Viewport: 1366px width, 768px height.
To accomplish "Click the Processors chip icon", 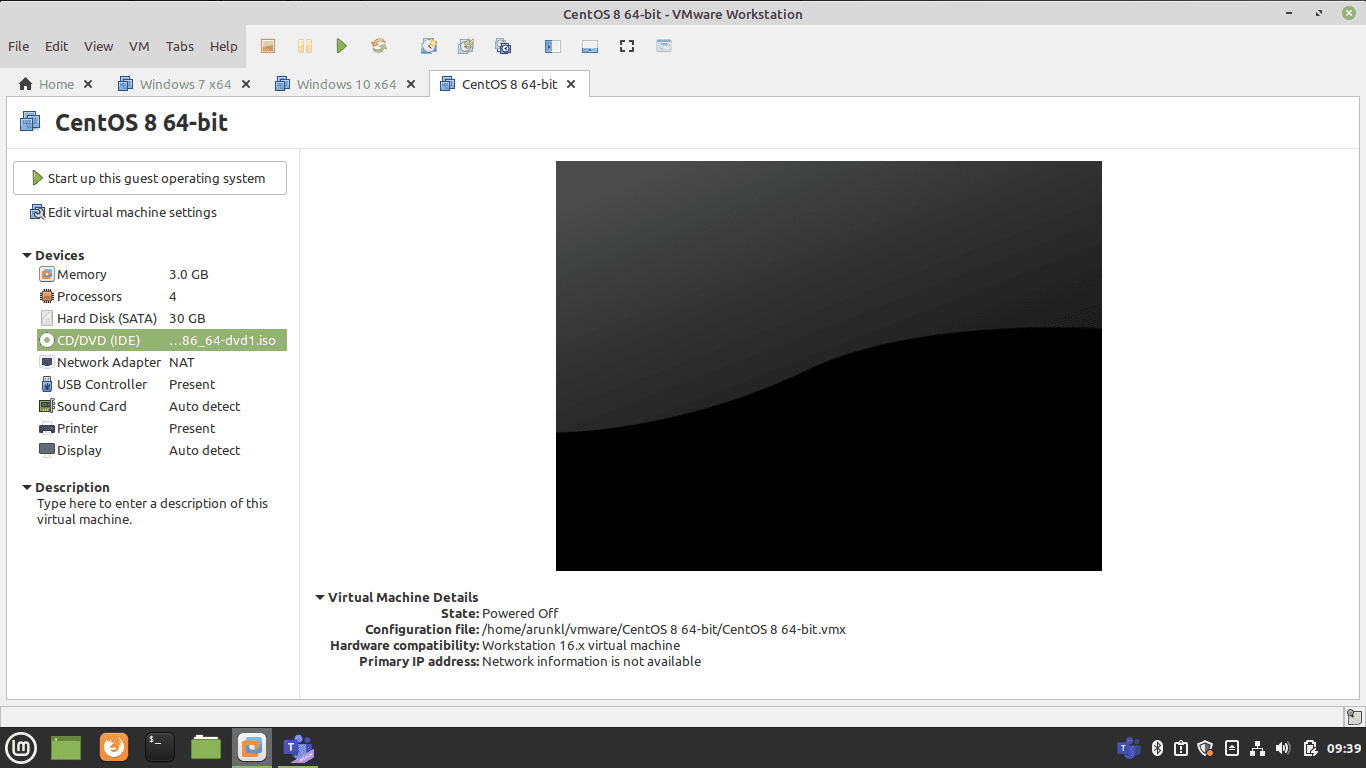I will [x=47, y=296].
